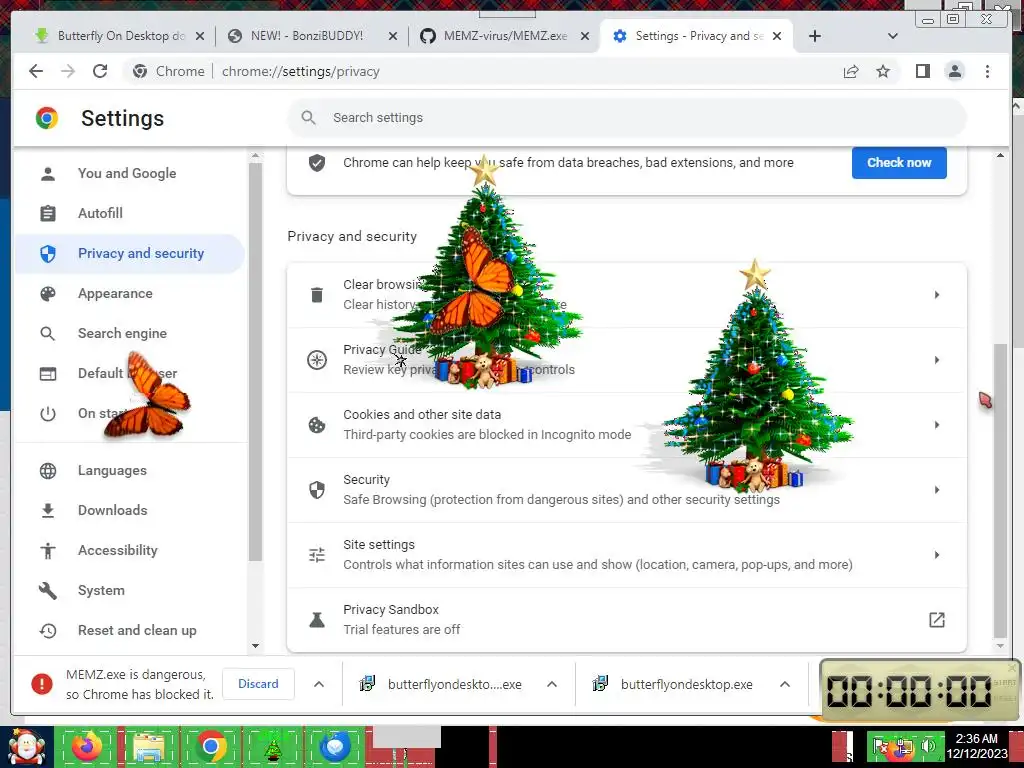
Task: Switch to the NEW! - BonziBUDDY! tab
Action: point(306,36)
